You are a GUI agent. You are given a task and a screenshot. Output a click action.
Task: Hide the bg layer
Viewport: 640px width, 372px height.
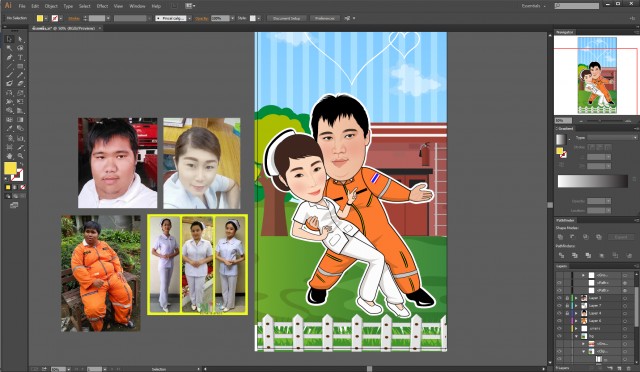(x=559, y=336)
